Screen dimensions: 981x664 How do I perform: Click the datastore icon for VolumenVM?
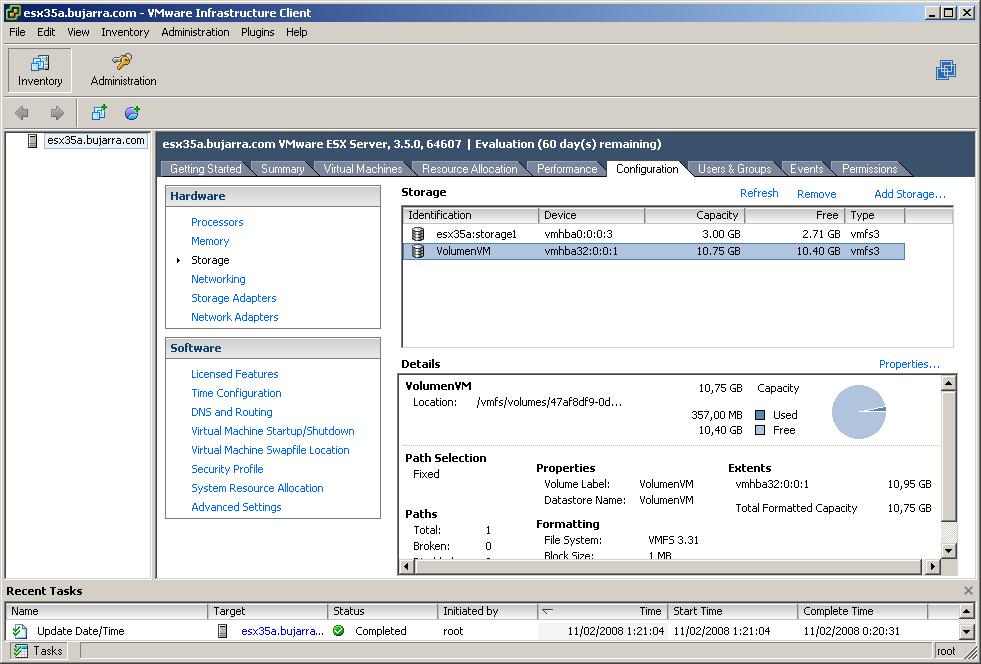(x=418, y=252)
